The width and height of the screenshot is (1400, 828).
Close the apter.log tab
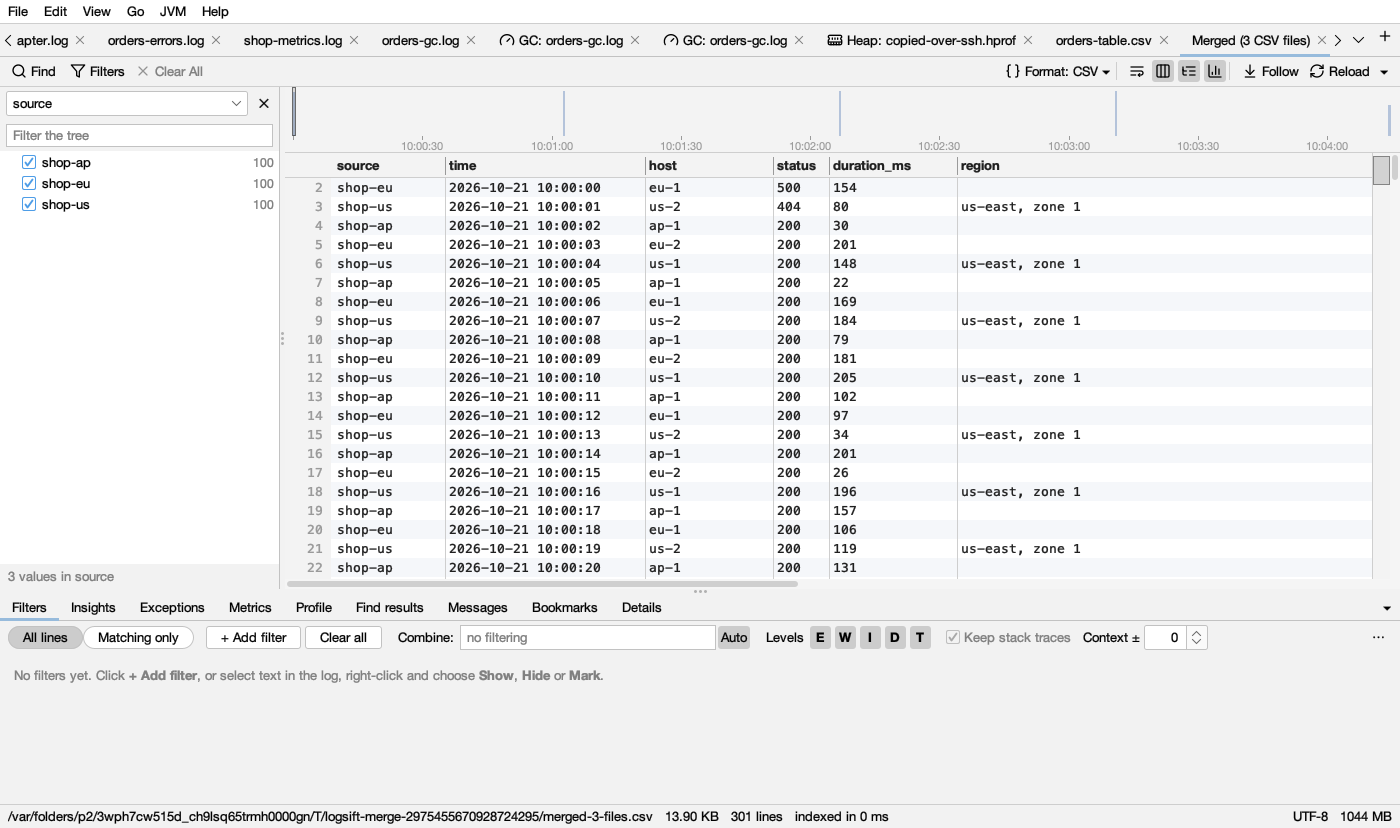[x=80, y=40]
